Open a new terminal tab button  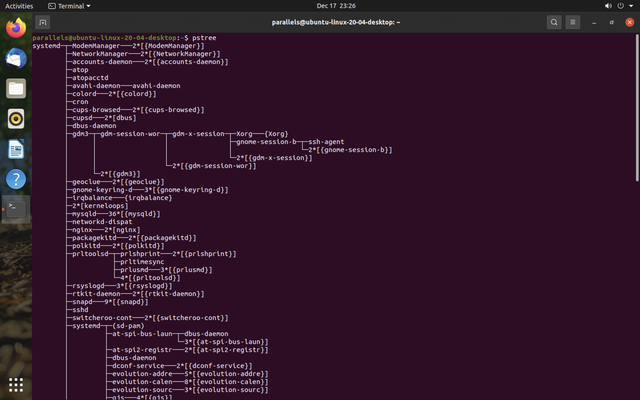pos(42,22)
